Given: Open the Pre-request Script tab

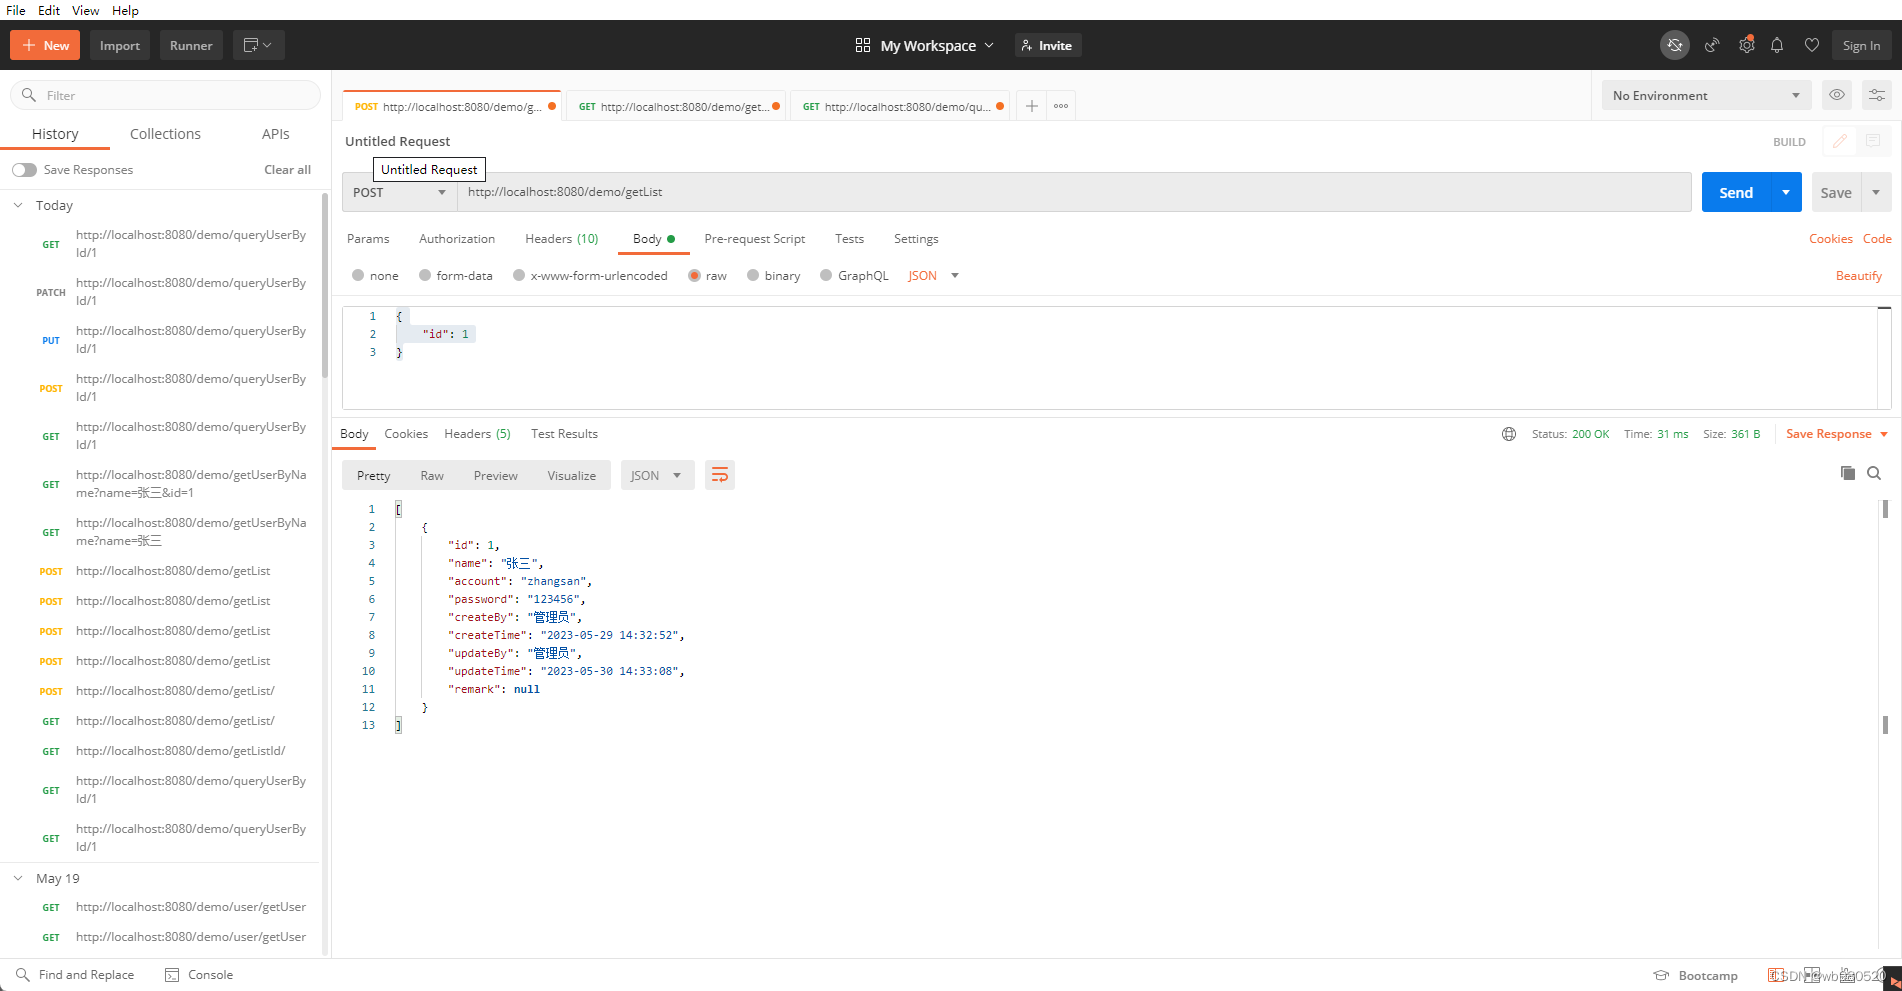Looking at the screenshot, I should click(754, 239).
